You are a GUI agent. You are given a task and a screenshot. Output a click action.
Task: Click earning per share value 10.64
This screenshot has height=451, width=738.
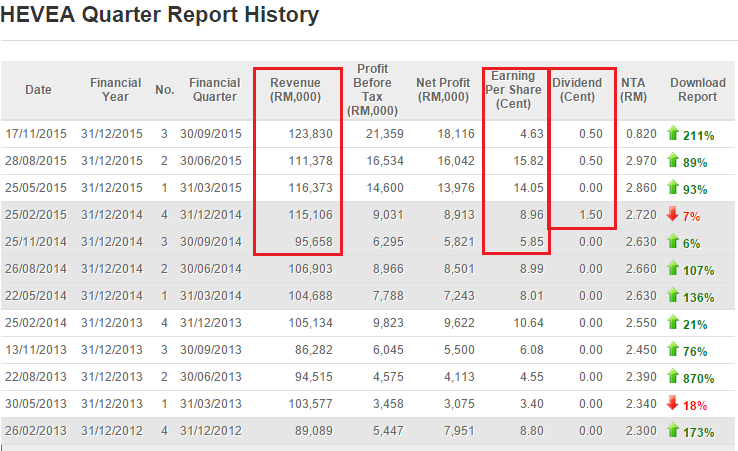coord(529,322)
